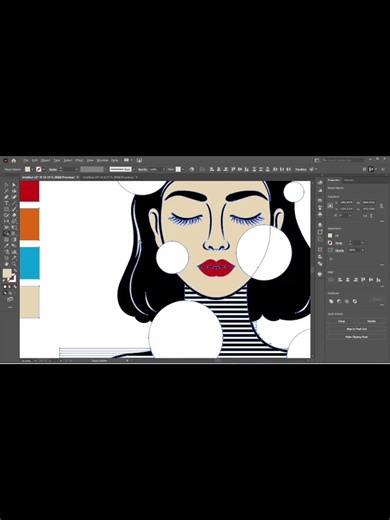Viewport: 390px width, 520px height.
Task: Open the Effect menu
Action: tap(79, 160)
